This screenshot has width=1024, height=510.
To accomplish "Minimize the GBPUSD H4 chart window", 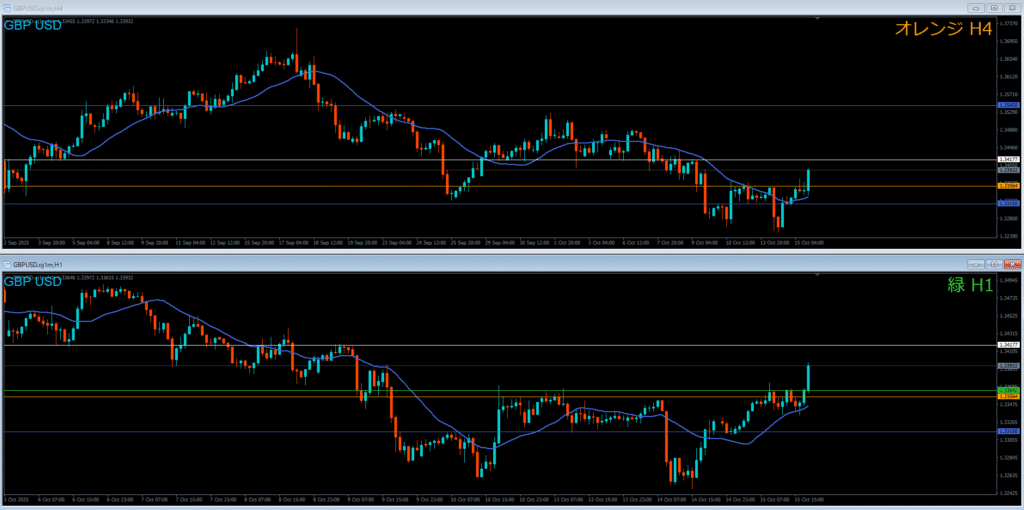I will tap(977, 8).
